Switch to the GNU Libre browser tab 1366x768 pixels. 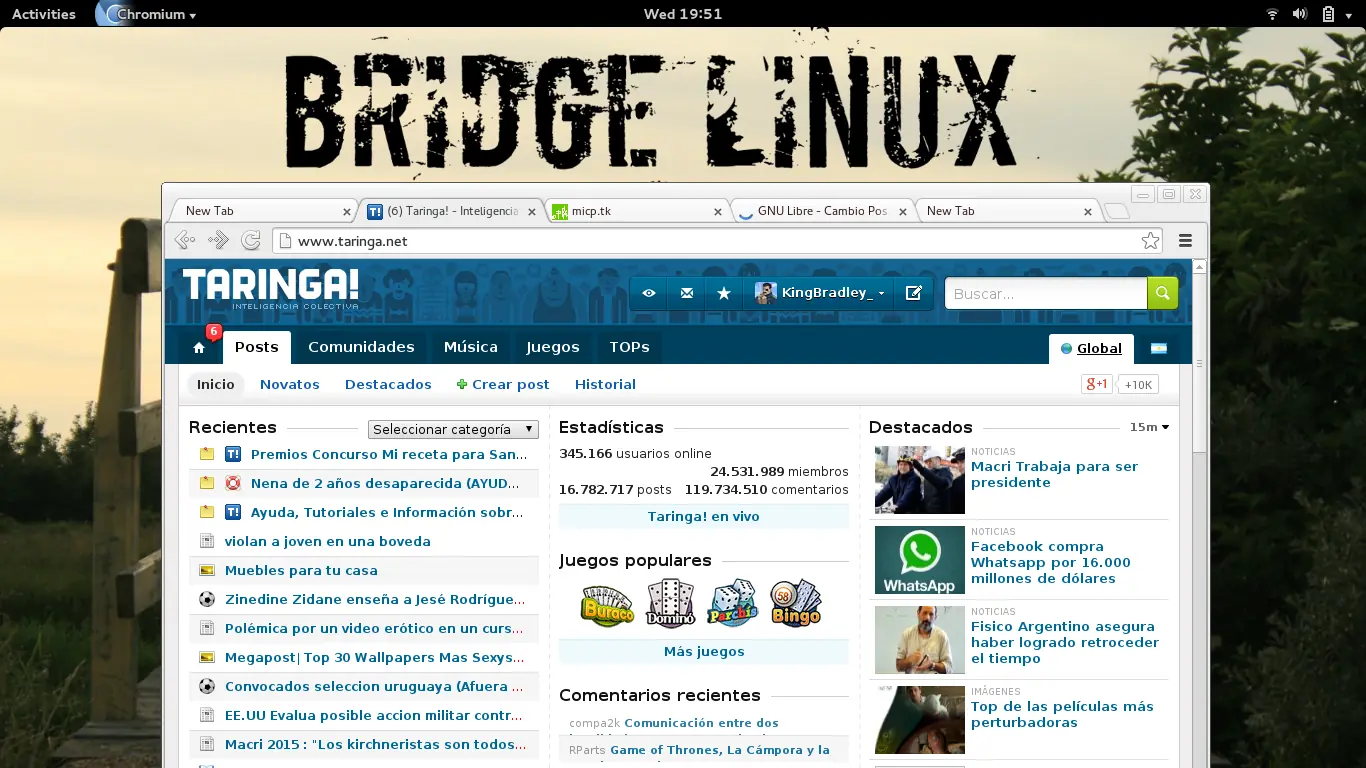(822, 211)
